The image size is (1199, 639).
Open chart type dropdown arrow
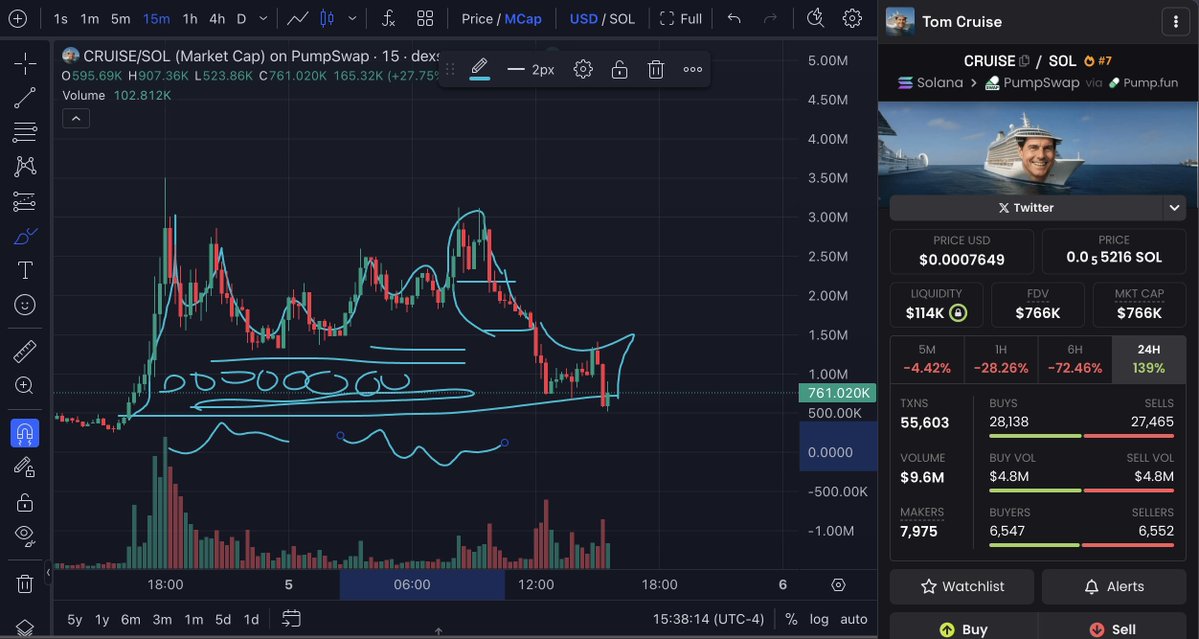coord(352,18)
